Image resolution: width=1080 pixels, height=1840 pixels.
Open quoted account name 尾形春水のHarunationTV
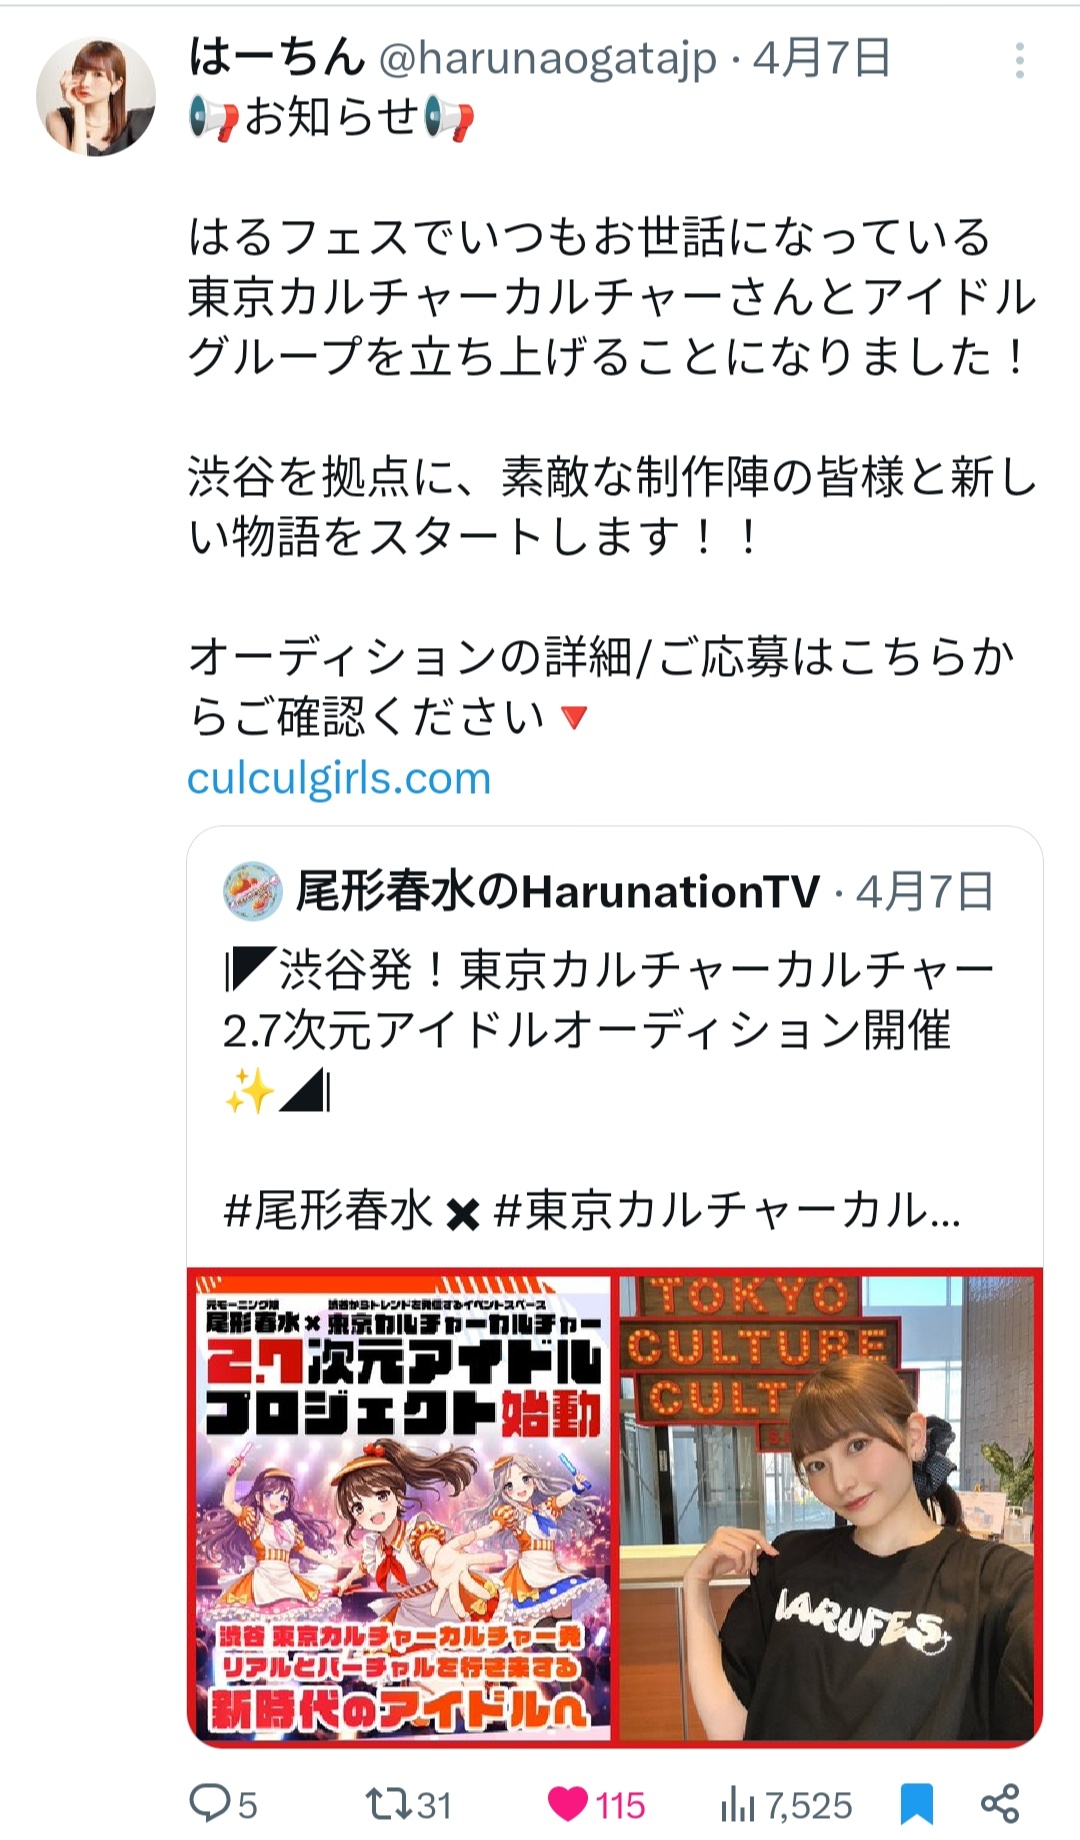pos(557,891)
